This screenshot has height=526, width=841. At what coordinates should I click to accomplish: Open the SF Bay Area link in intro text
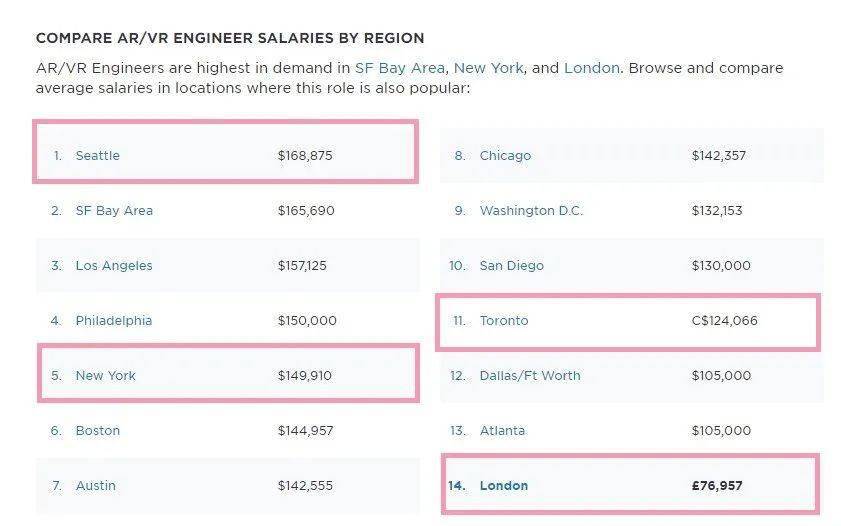pos(400,68)
